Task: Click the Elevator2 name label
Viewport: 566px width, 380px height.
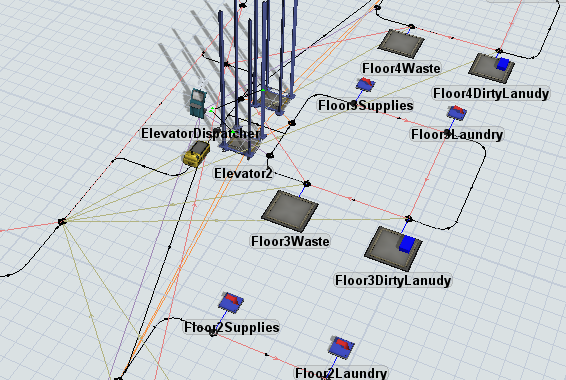Action: tap(243, 174)
